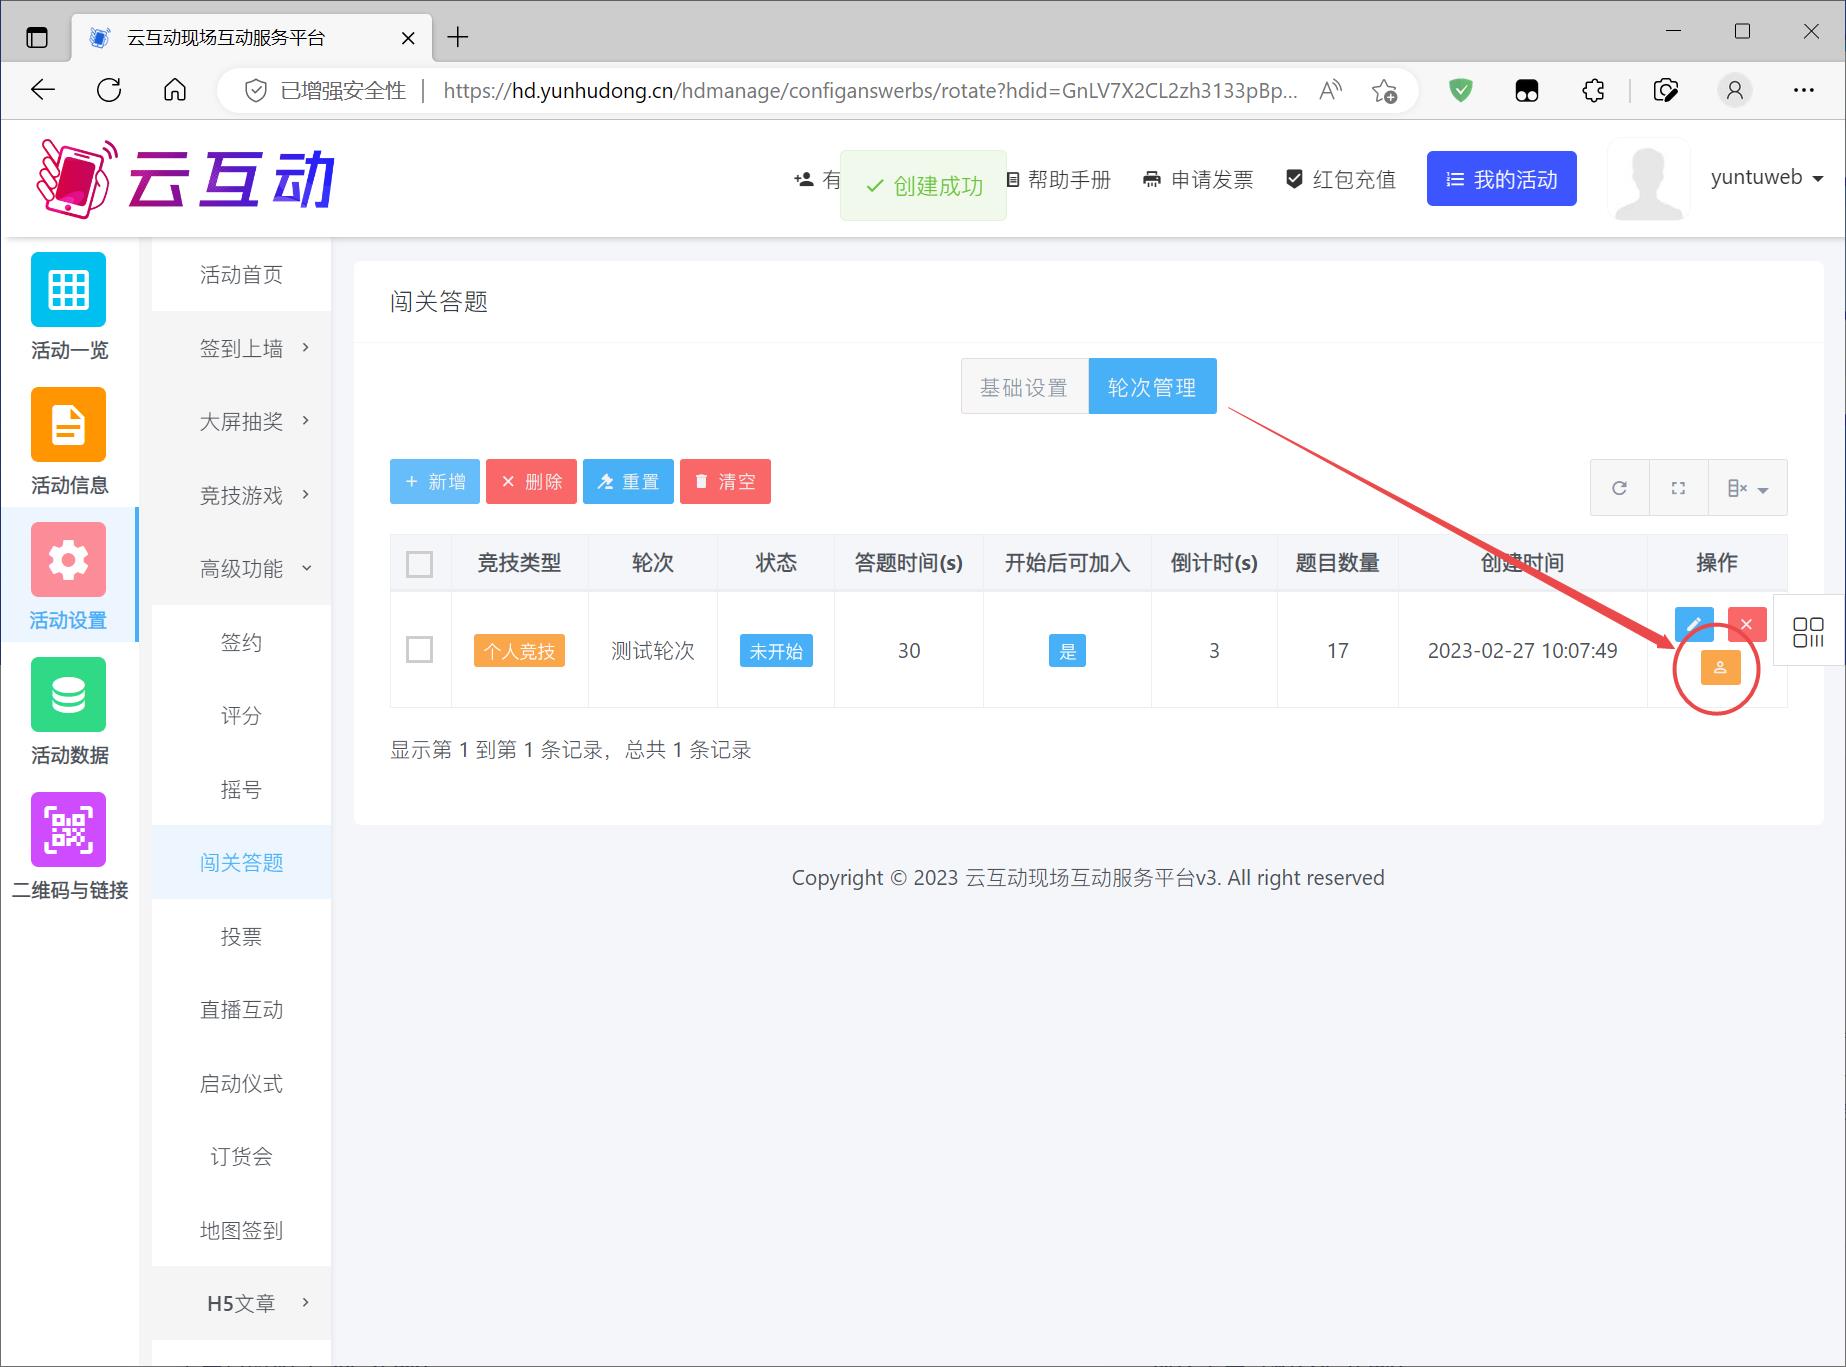Collapse the 高级功能 menu section
This screenshot has width=1846, height=1367.
click(x=242, y=569)
